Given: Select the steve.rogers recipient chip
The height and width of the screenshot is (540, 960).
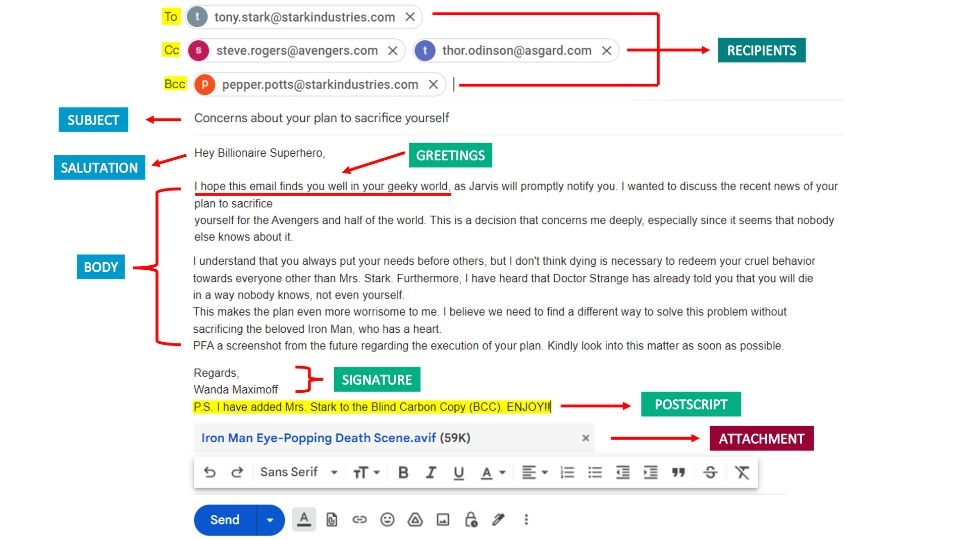Looking at the screenshot, I should coord(296,51).
